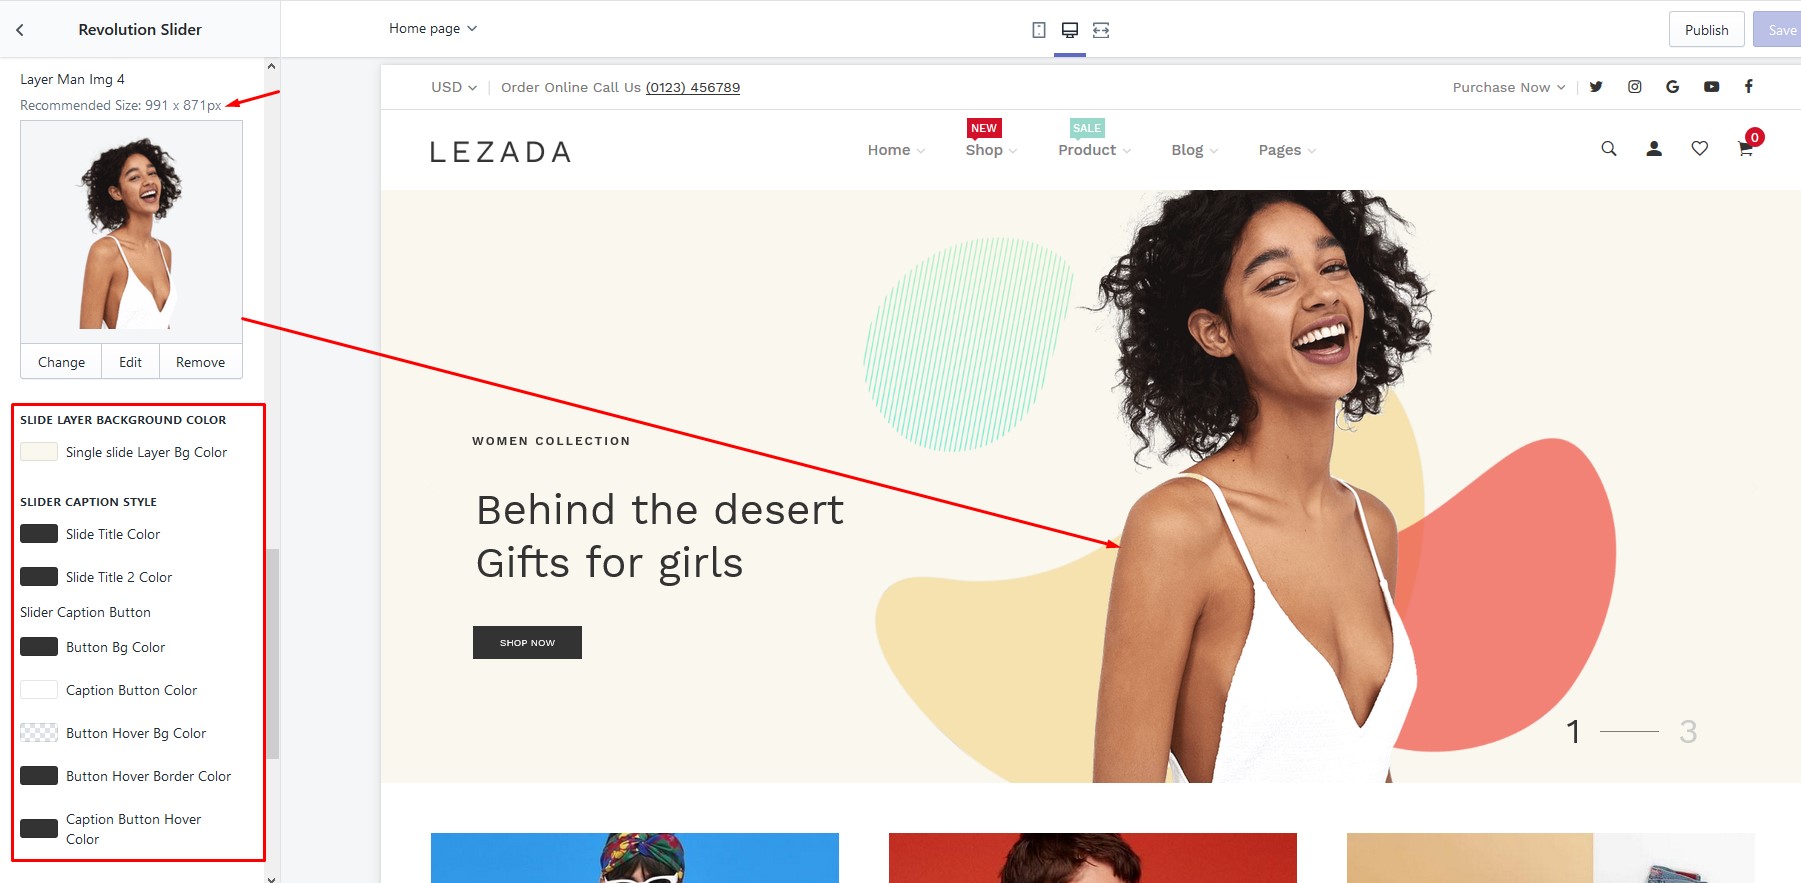Click the Publish button

pyautogui.click(x=1706, y=30)
